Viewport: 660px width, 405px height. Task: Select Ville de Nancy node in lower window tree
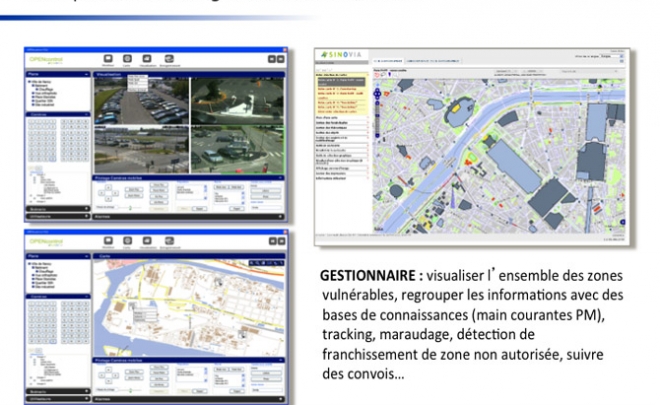[39, 264]
